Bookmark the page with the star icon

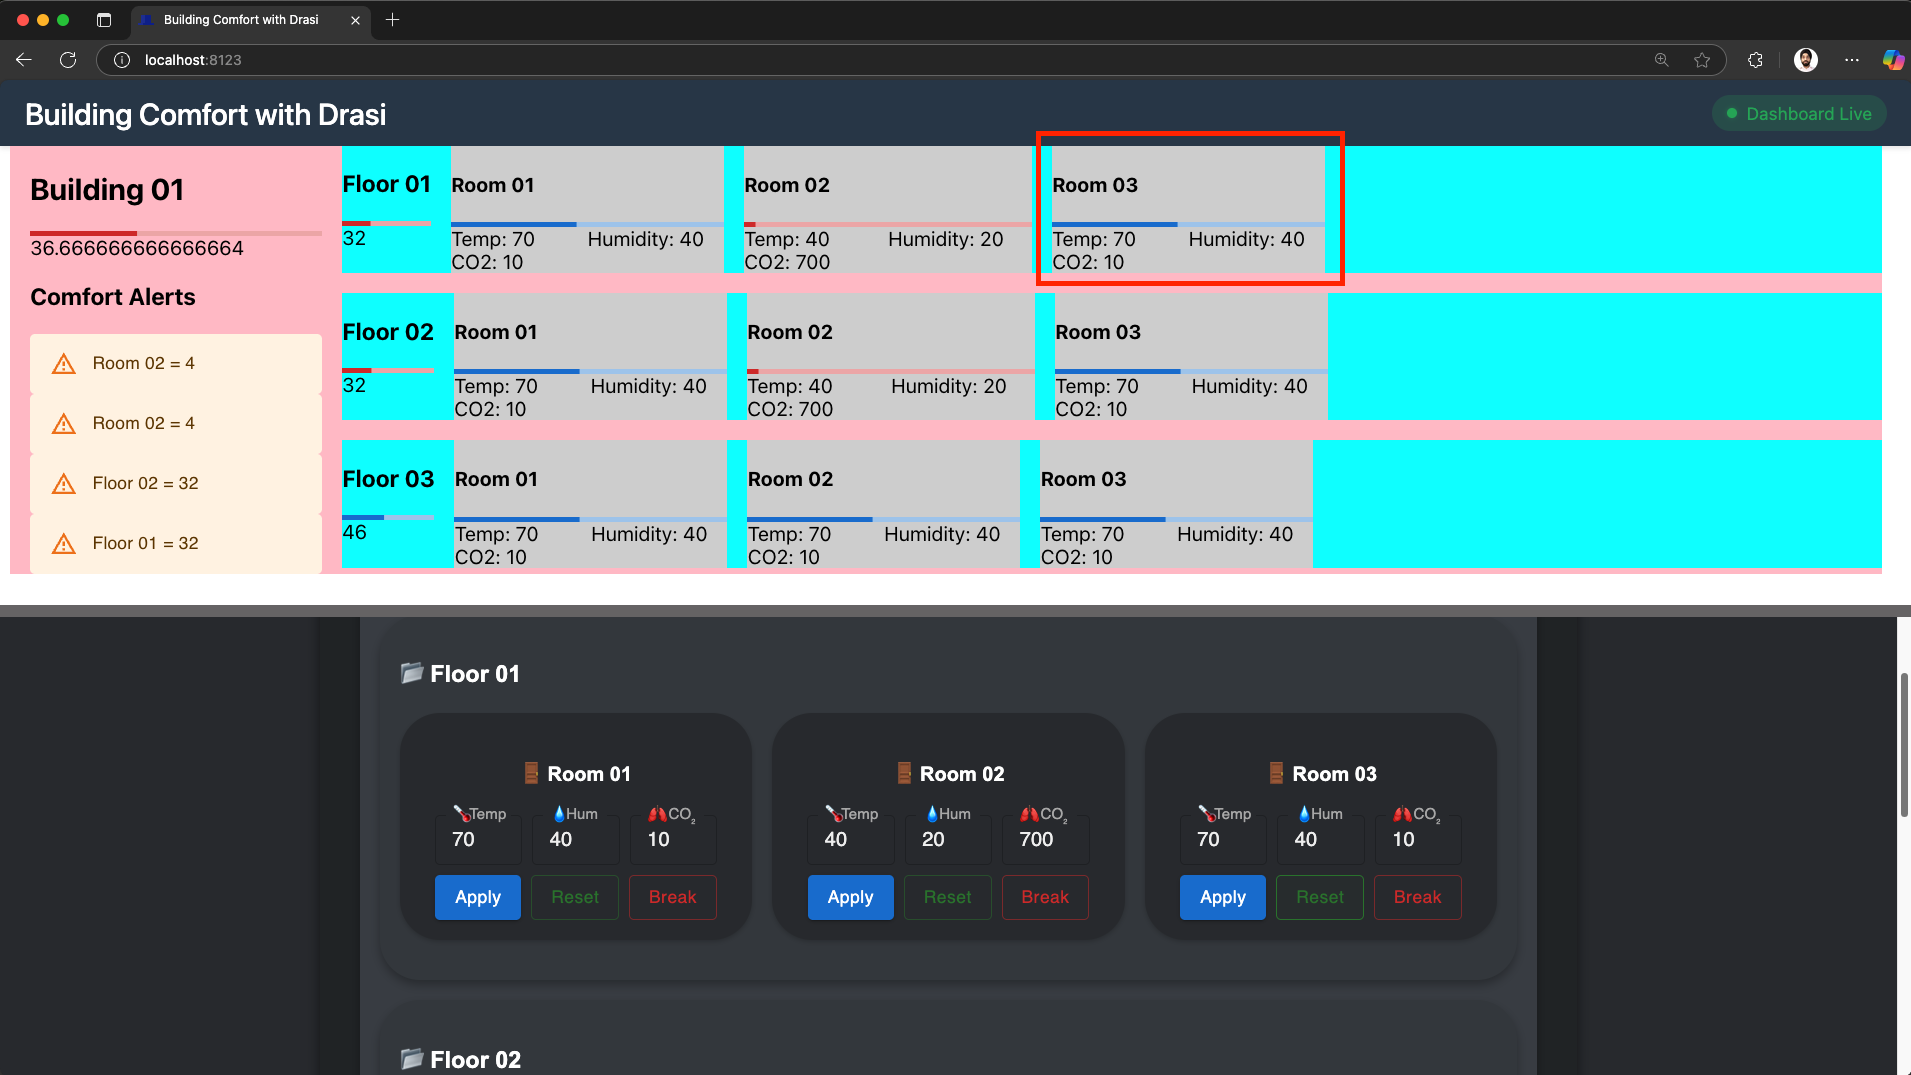pyautogui.click(x=1702, y=60)
